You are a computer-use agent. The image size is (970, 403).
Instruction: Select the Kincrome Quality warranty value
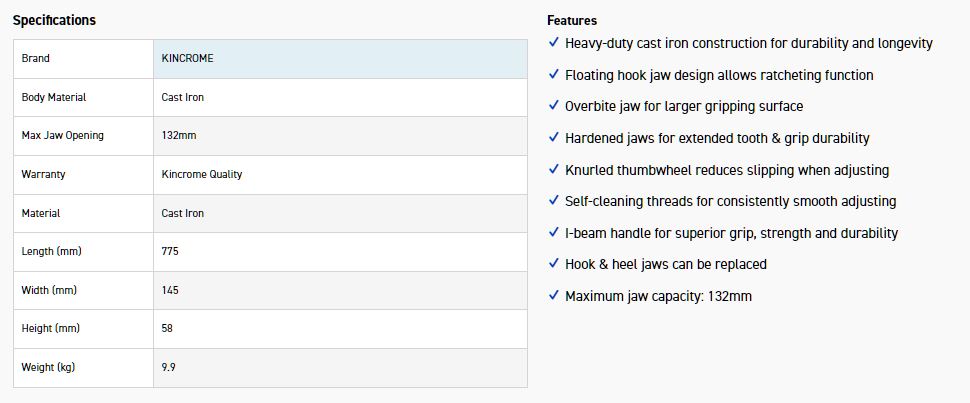pyautogui.click(x=202, y=174)
